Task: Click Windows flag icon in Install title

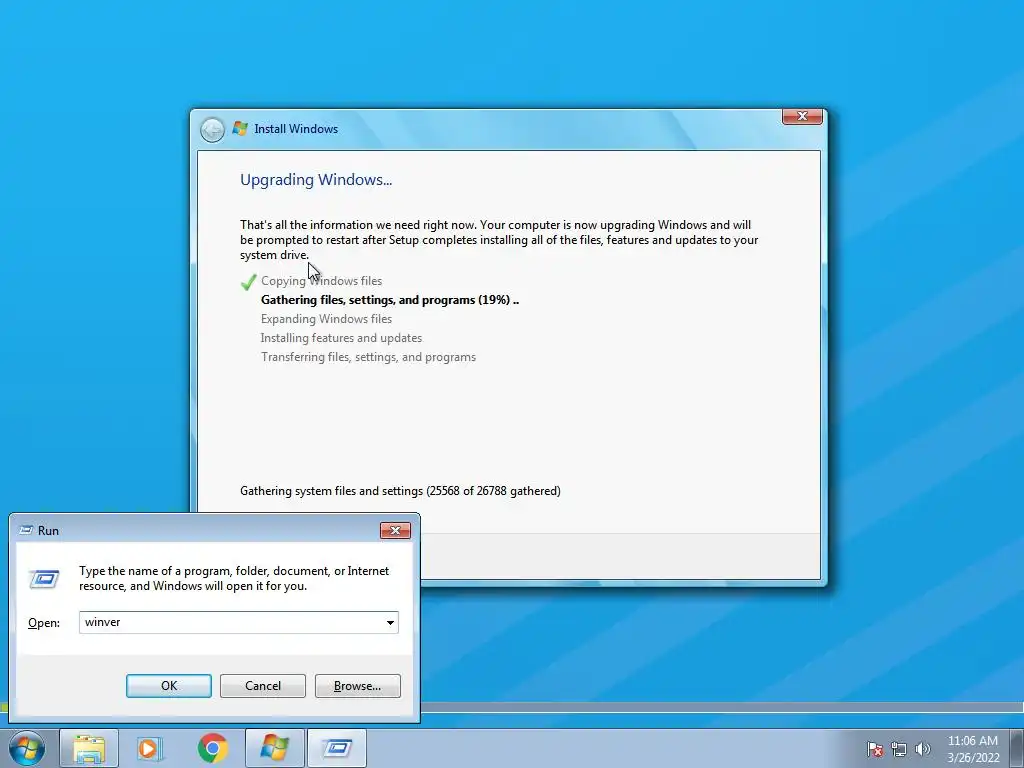Action: tap(240, 129)
